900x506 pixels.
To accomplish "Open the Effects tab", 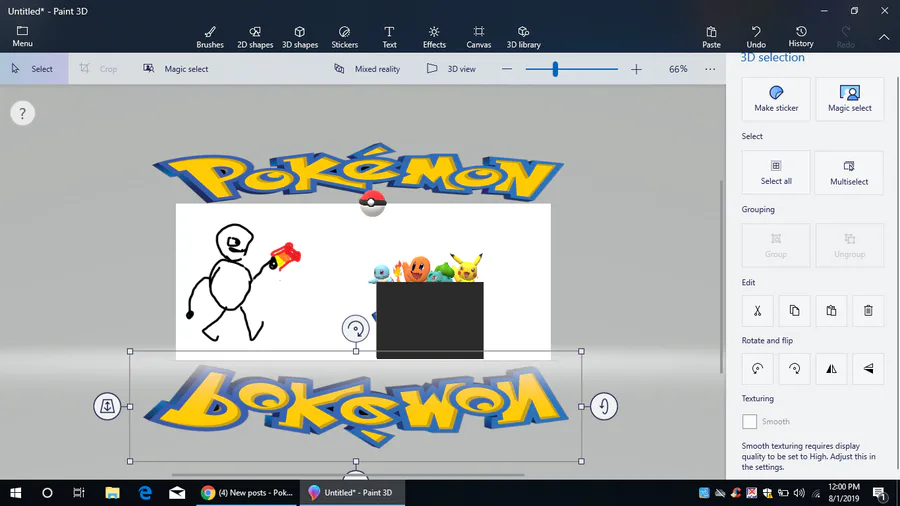I will [434, 37].
